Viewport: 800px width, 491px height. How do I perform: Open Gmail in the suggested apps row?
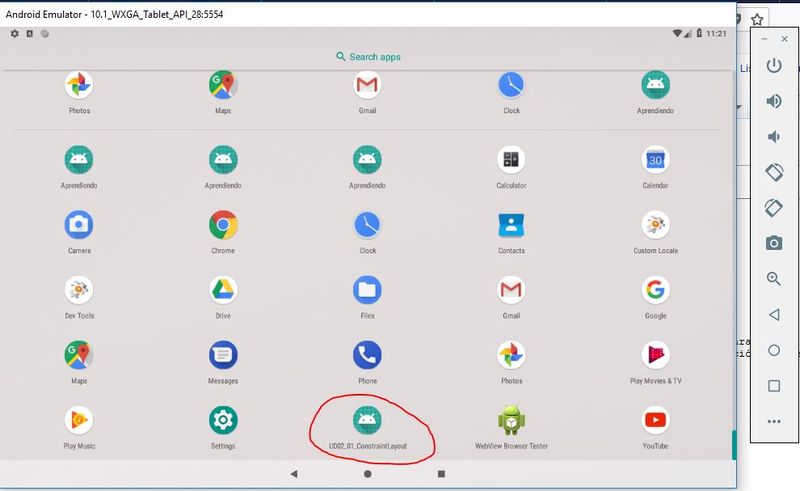[x=367, y=85]
